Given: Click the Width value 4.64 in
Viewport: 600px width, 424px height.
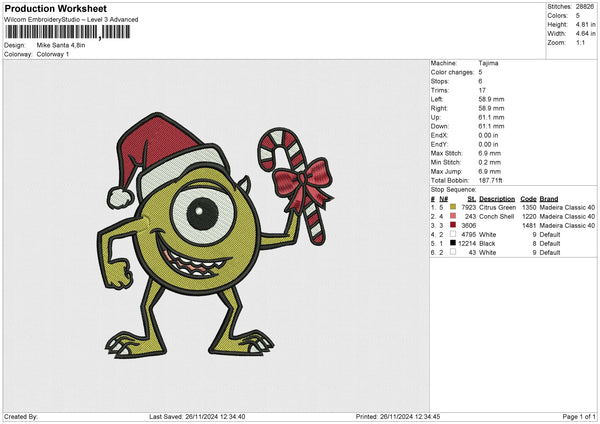Looking at the screenshot, I should tap(586, 34).
